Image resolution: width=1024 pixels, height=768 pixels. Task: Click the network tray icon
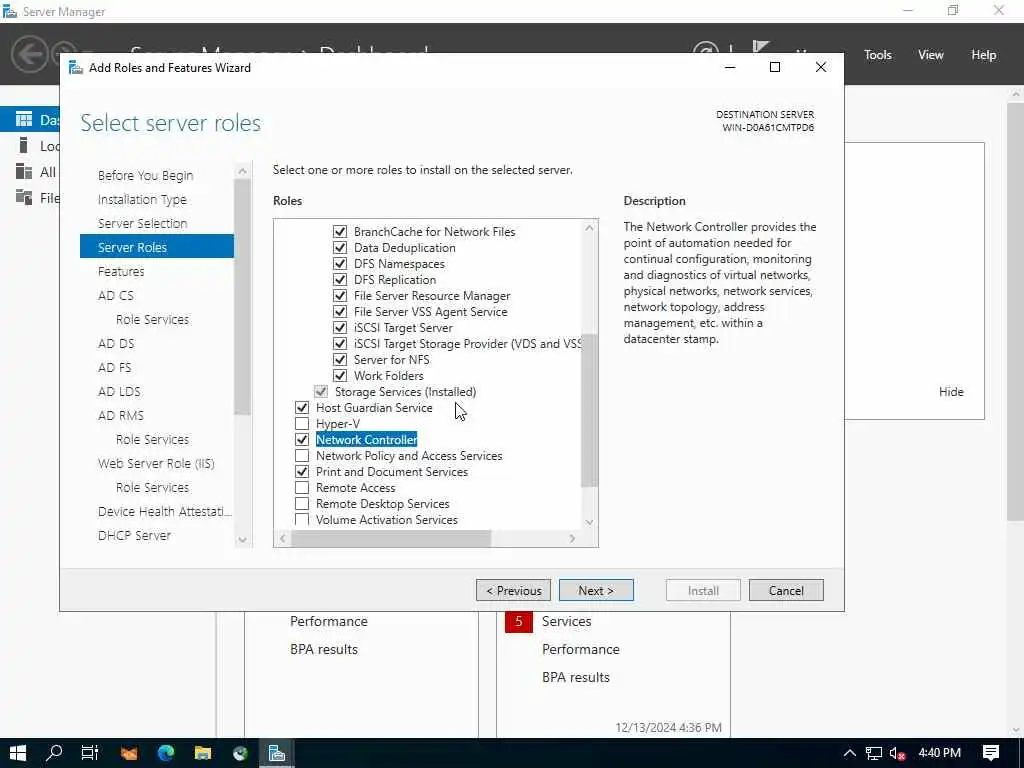(874, 754)
